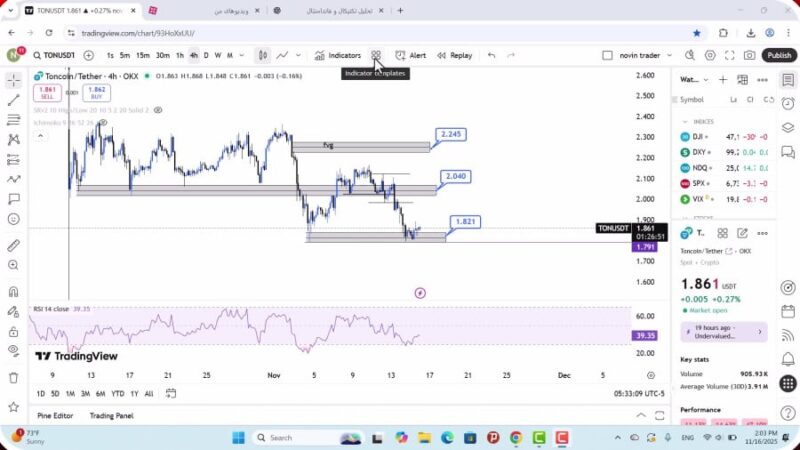Click the candlestick chart type icon
This screenshot has height=450, width=800.
[x=263, y=56]
